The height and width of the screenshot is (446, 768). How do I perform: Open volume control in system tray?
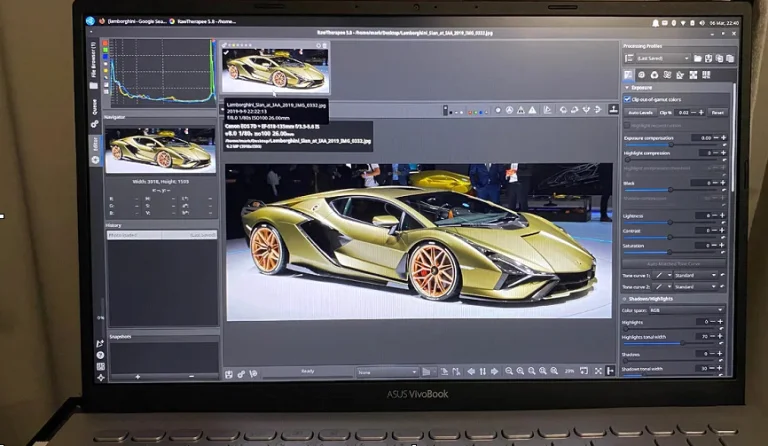(x=702, y=23)
